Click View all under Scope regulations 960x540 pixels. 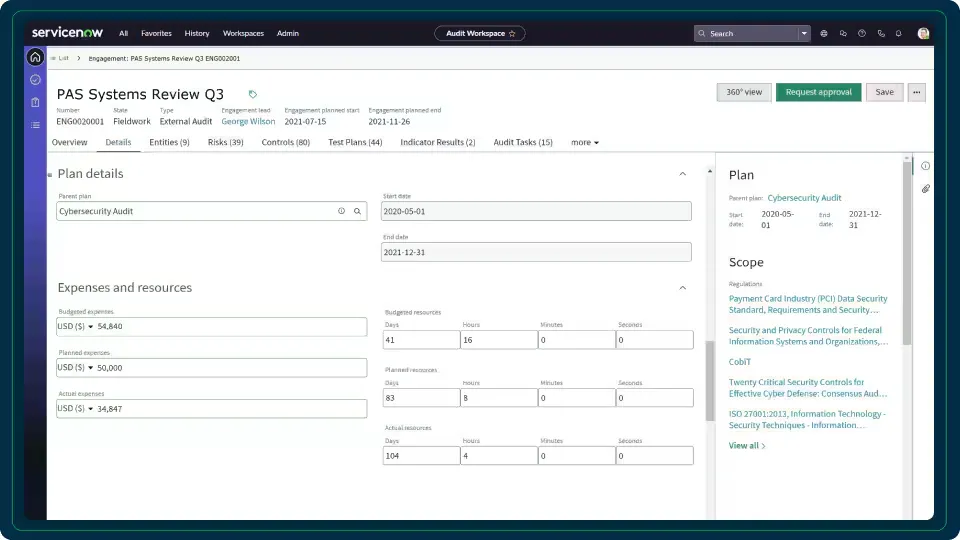pos(747,446)
